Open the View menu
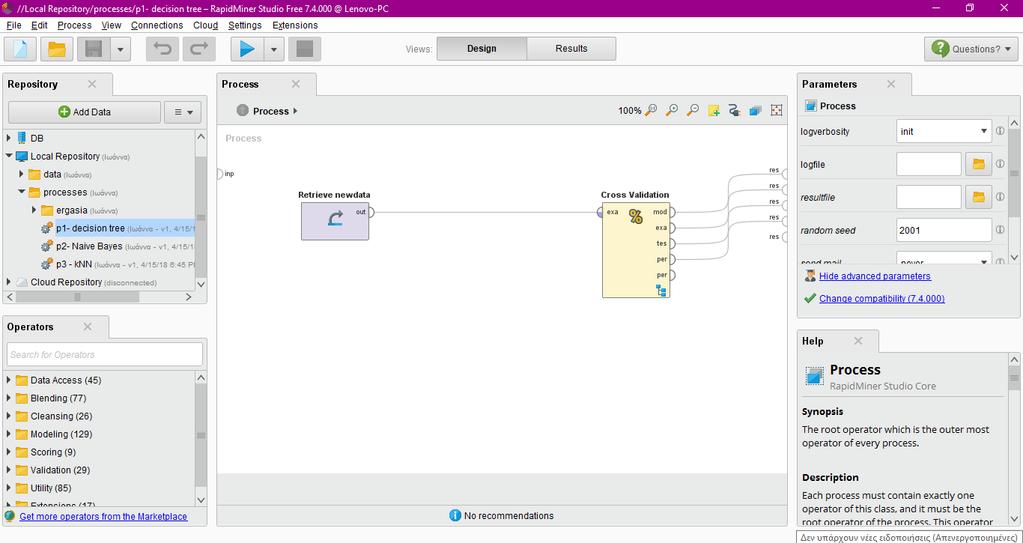1023x543 pixels. point(111,25)
